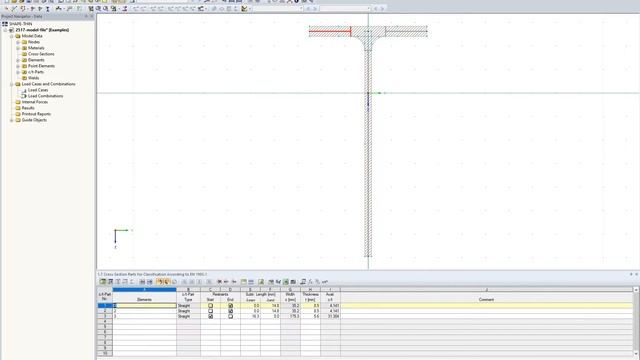Close the c/t-parts table panel
640x360 pixels.
(x=636, y=274)
